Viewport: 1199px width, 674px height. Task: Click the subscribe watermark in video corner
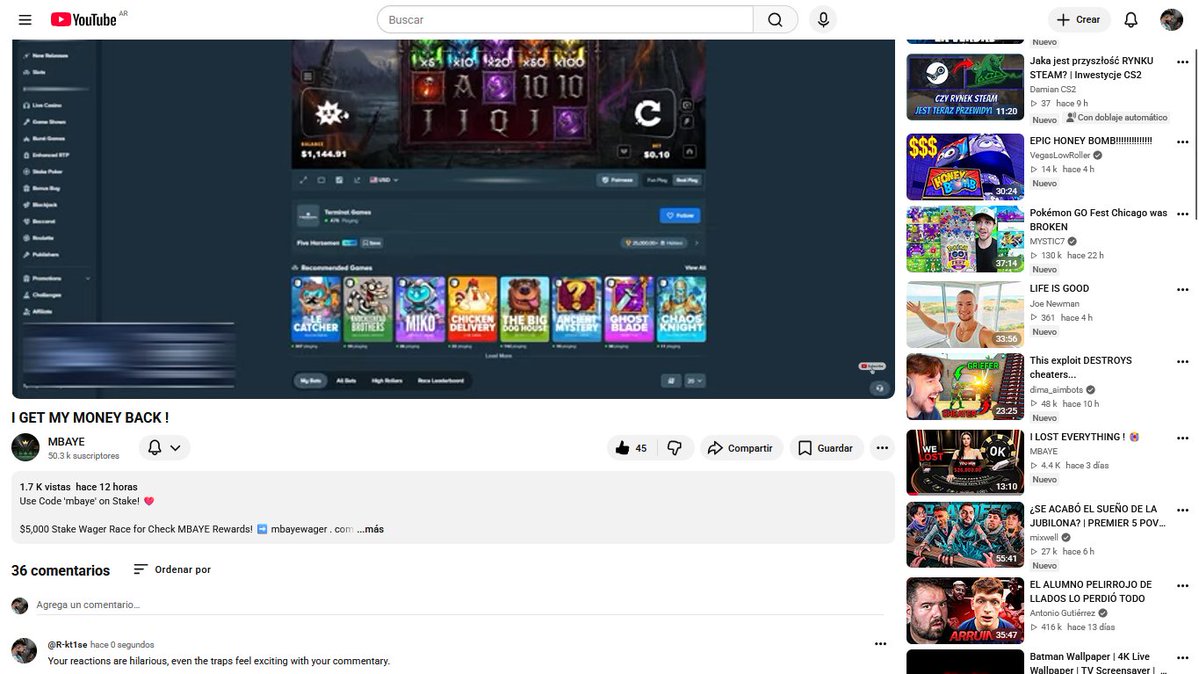(x=872, y=366)
